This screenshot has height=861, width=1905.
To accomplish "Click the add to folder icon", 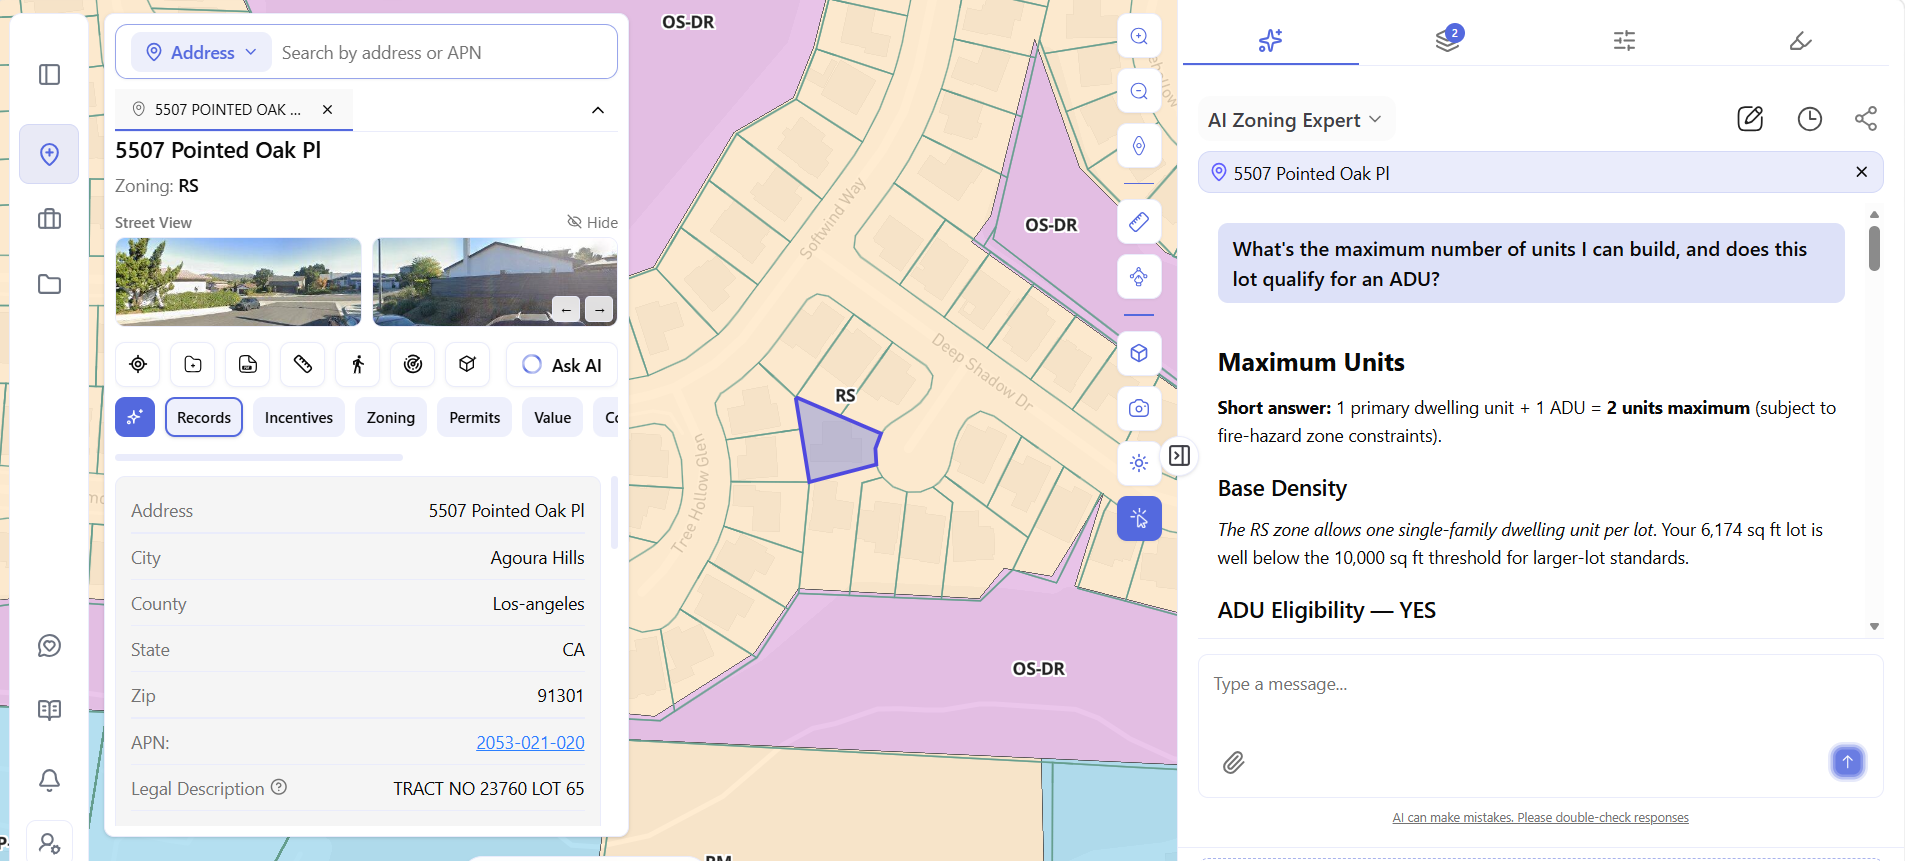I will tap(193, 365).
